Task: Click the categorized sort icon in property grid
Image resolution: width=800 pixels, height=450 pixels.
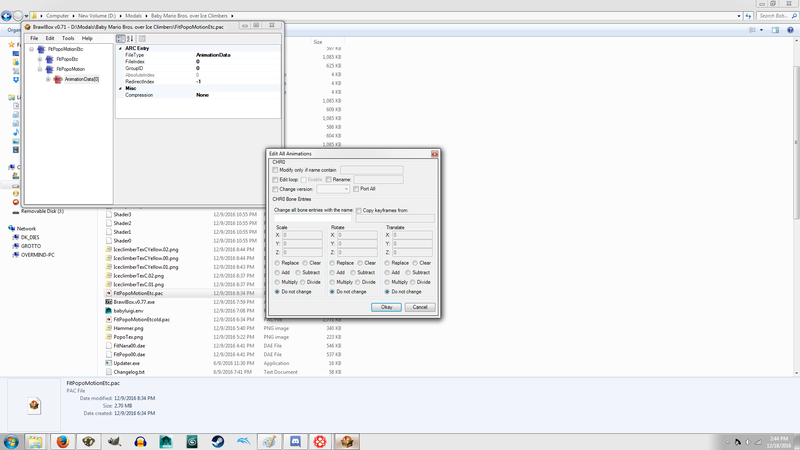Action: [x=121, y=39]
